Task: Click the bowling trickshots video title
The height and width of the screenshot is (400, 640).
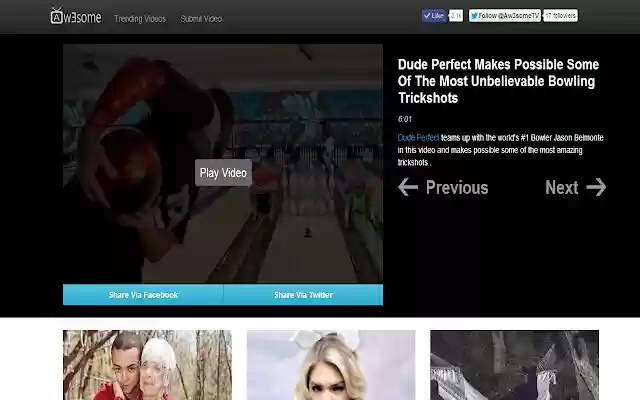Action: pos(498,81)
